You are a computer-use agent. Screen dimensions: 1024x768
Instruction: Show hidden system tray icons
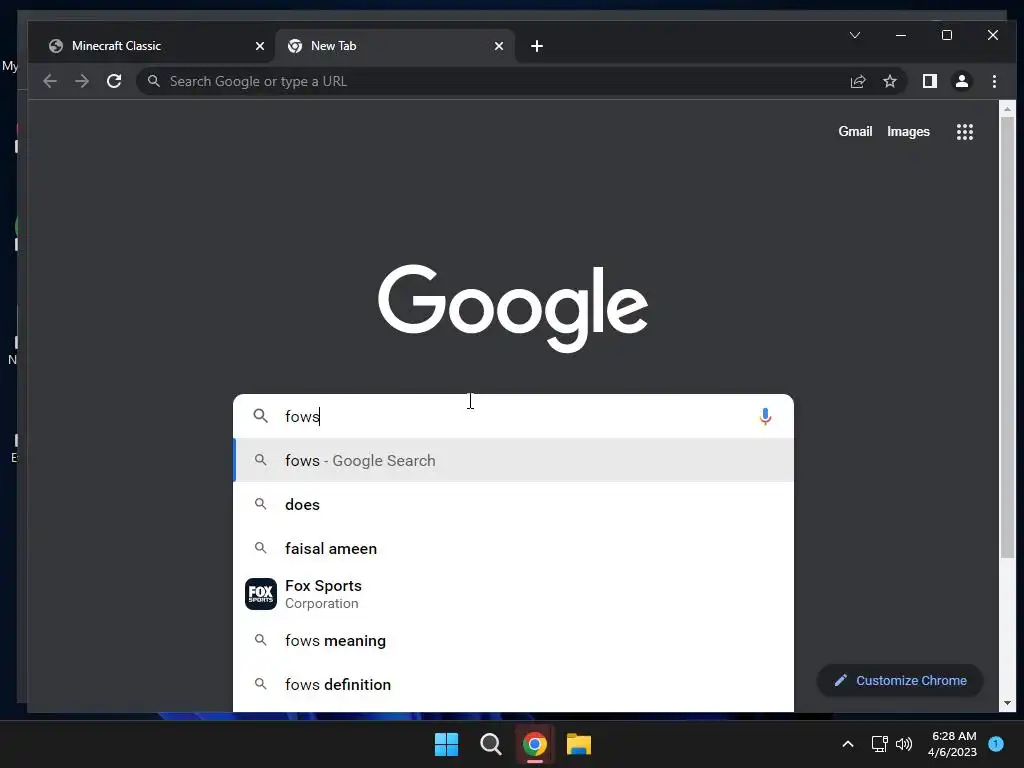point(848,744)
